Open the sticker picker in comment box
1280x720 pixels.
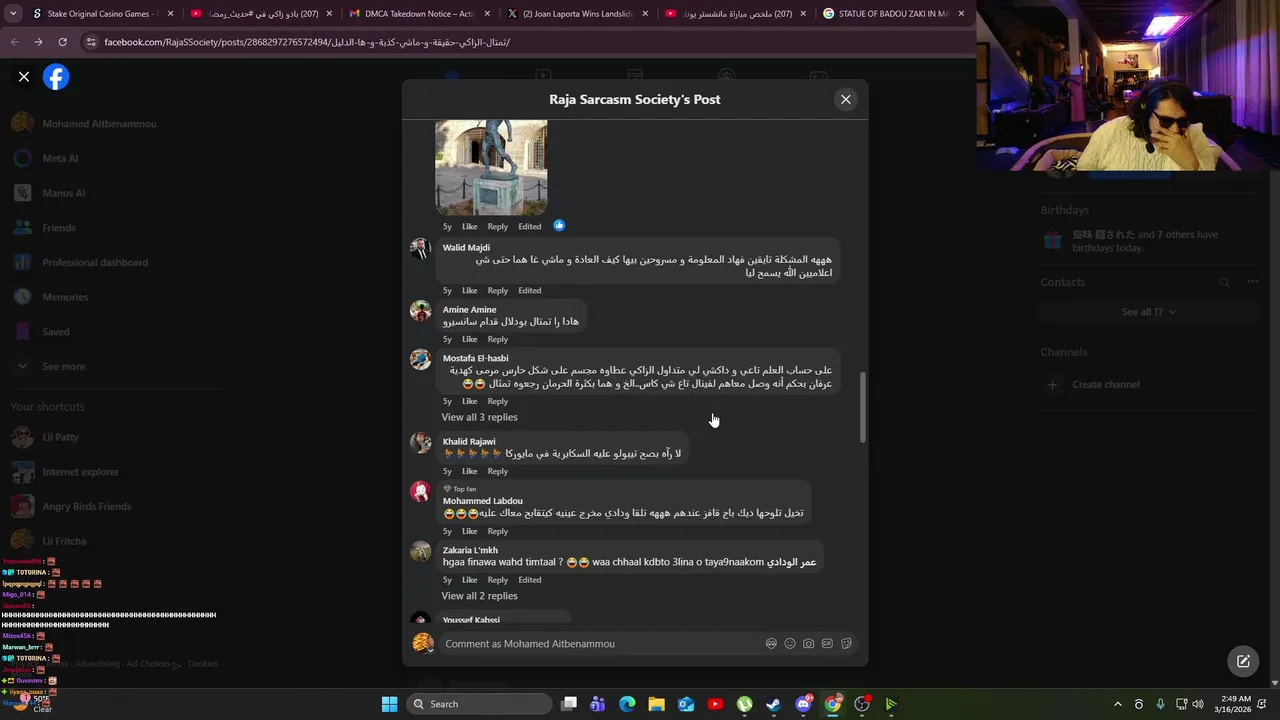846,644
